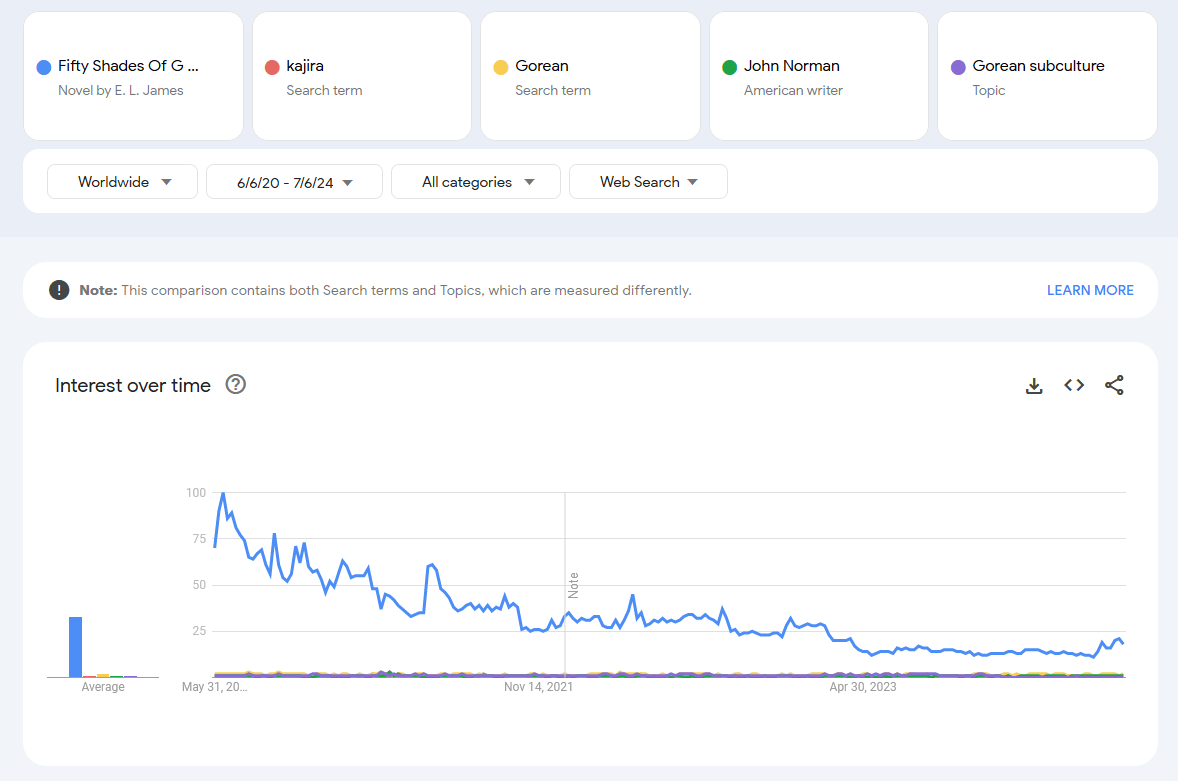Click the blue Average bar

(75, 647)
